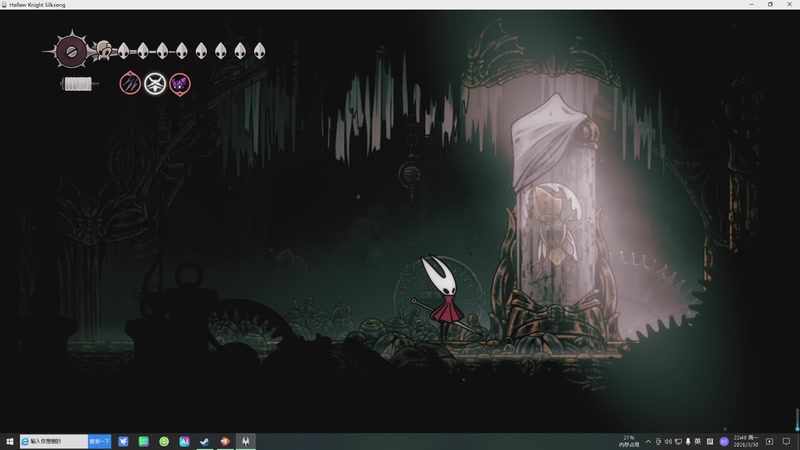Viewport: 800px width, 450px height.
Task: Click the hanging round lantern
Action: click(411, 175)
